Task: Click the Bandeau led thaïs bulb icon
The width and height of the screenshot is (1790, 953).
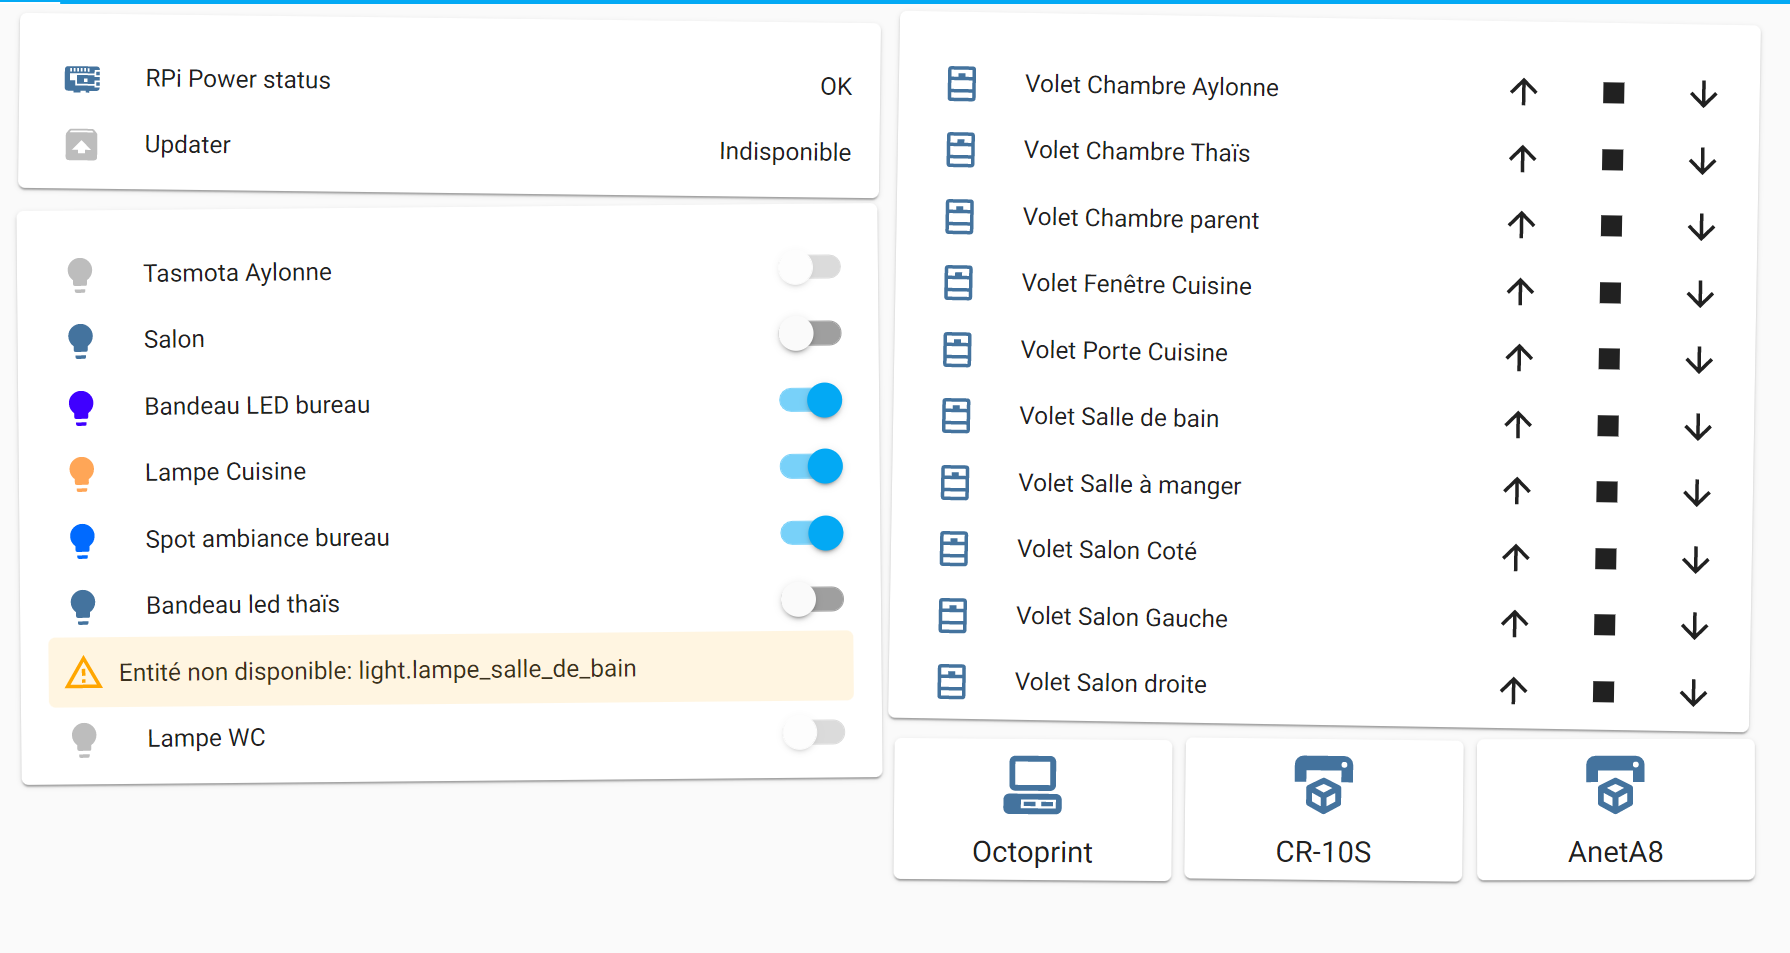Action: coord(83,607)
